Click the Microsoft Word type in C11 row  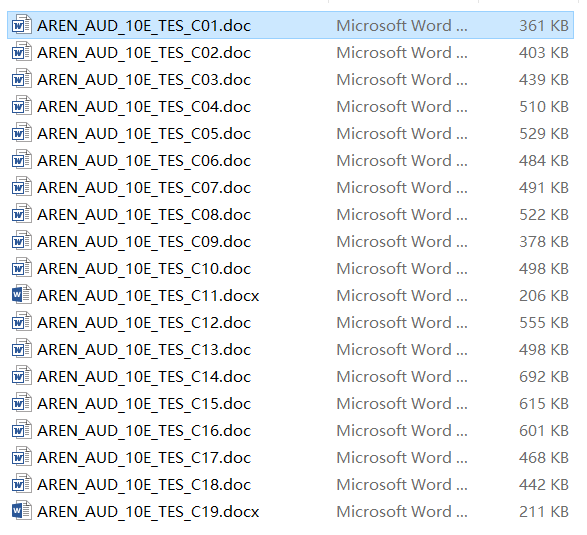(402, 295)
